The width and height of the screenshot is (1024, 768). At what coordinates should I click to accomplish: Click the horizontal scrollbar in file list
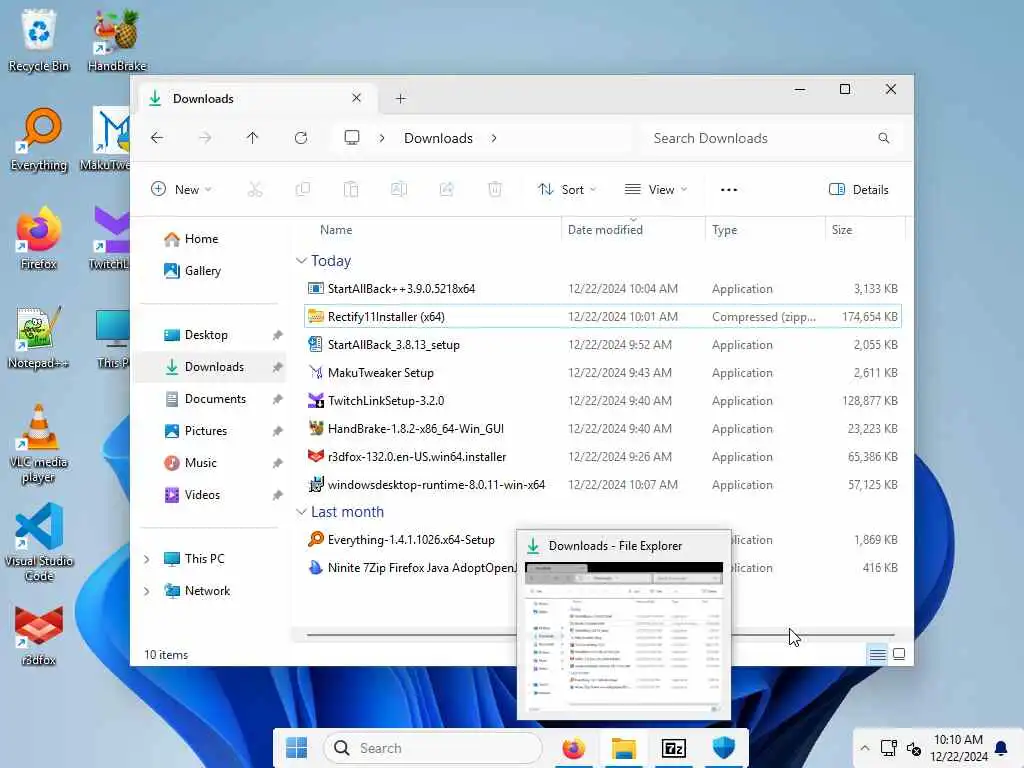[600, 635]
